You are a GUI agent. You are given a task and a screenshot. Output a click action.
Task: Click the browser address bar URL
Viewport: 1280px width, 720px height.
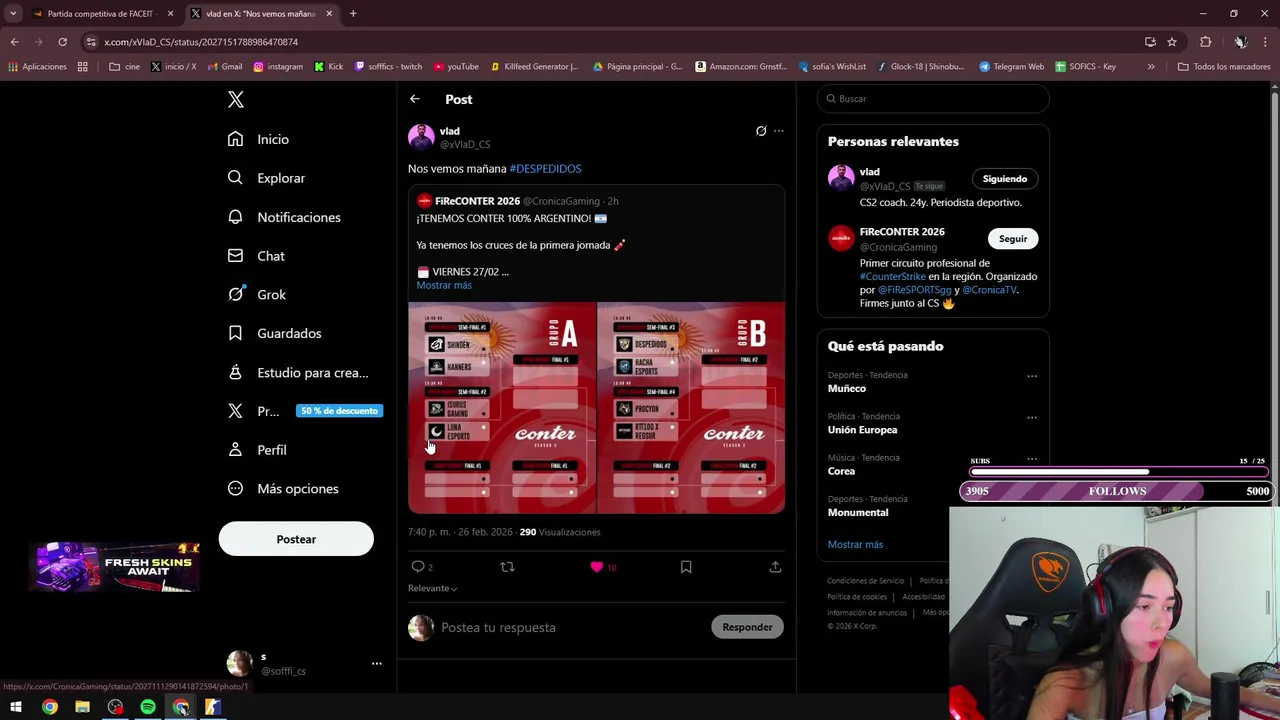201,42
